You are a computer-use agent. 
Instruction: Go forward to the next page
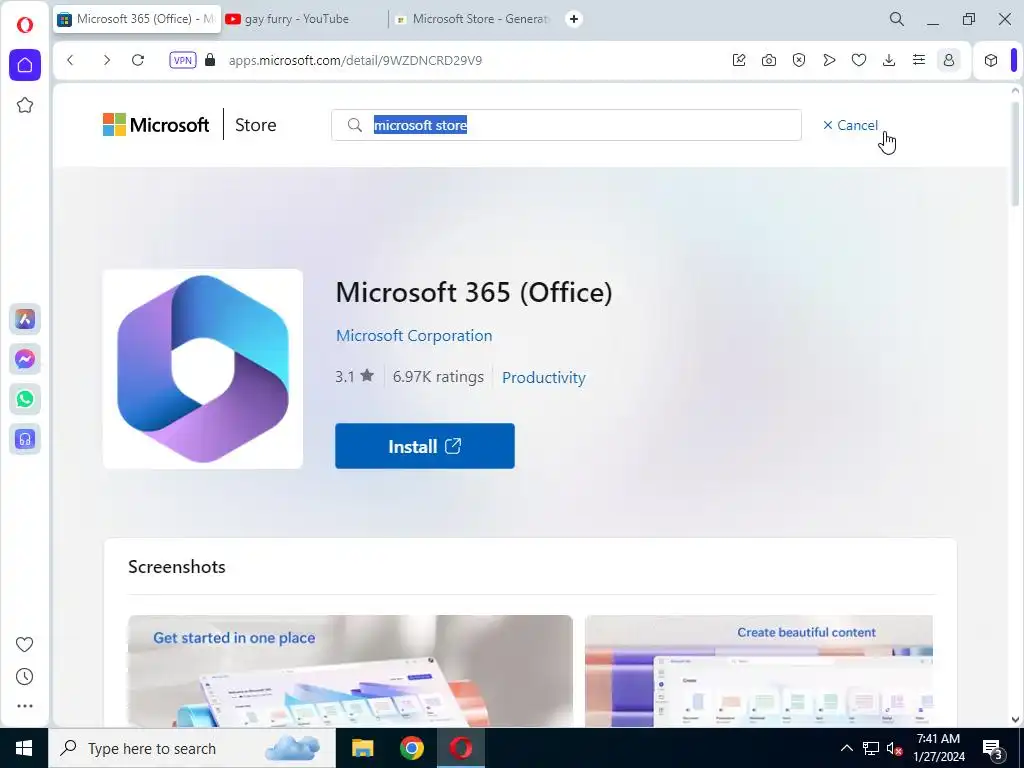(106, 60)
